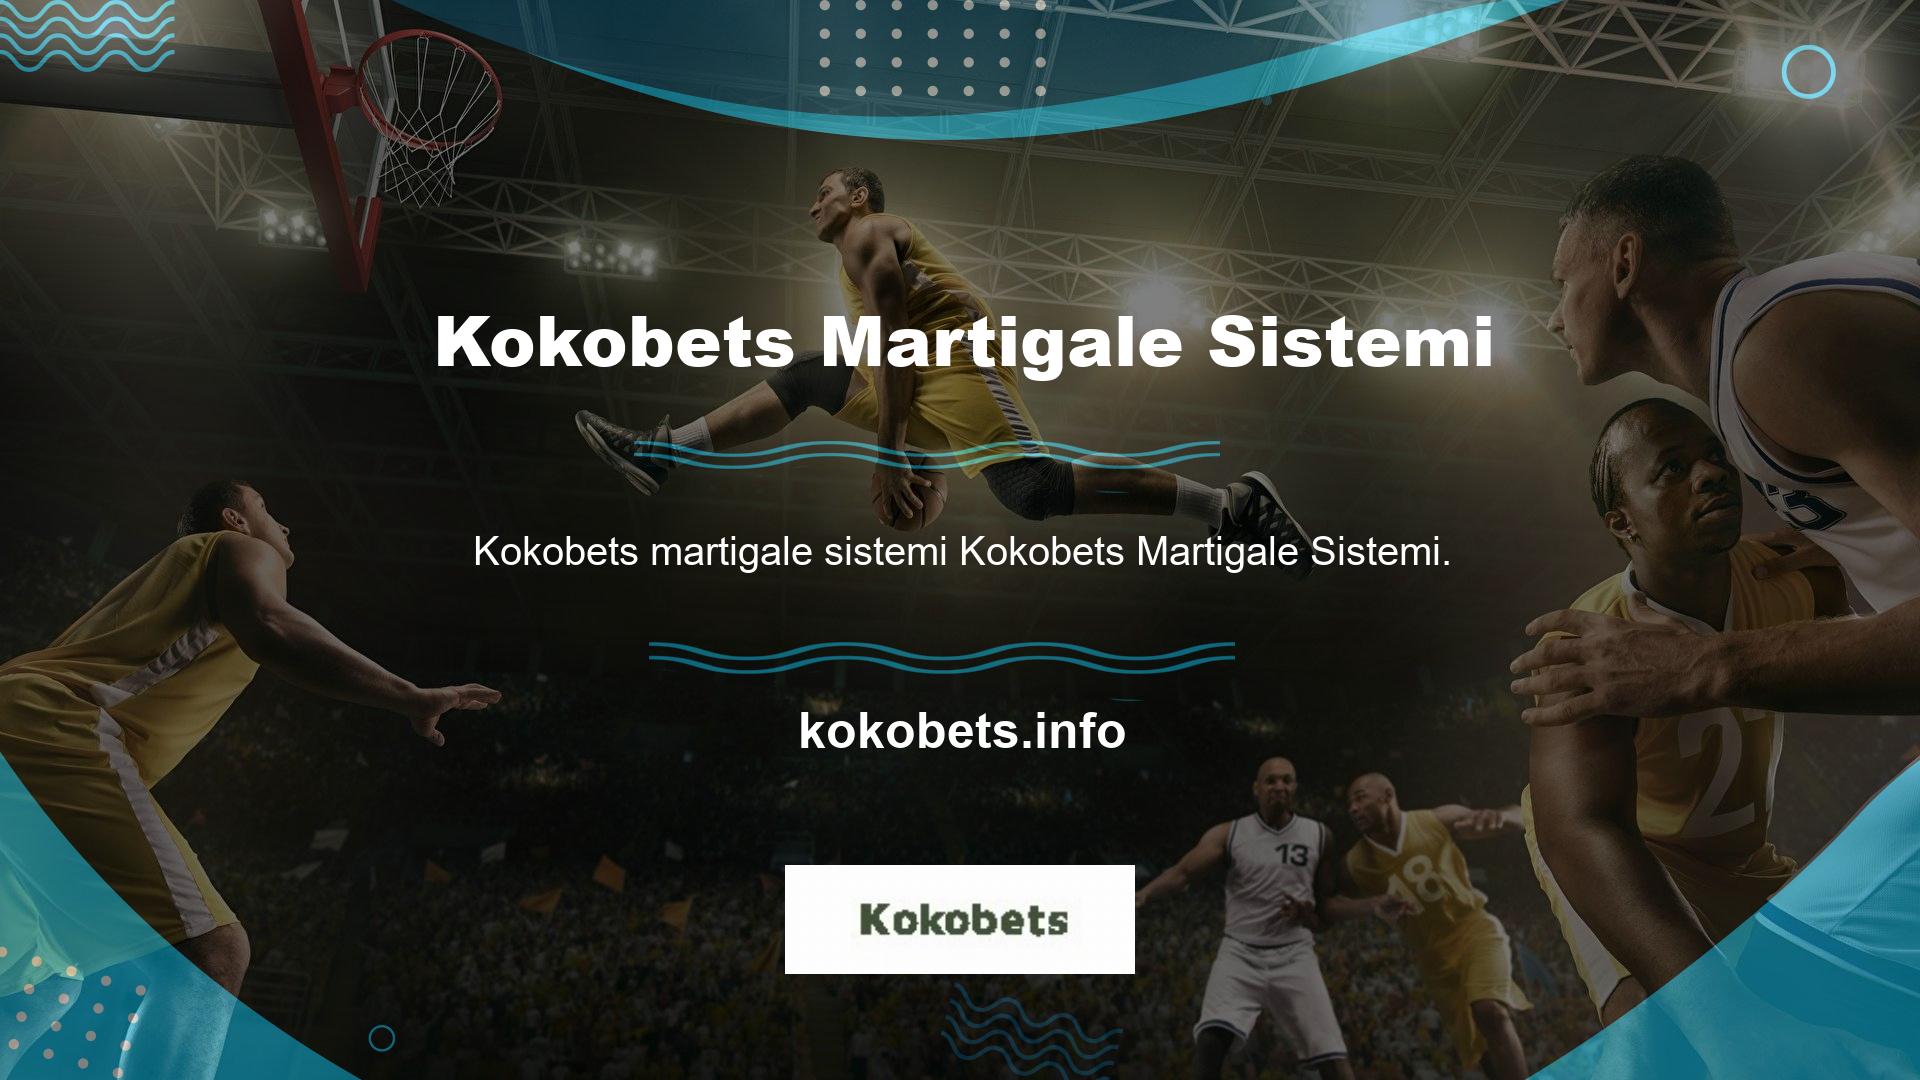The height and width of the screenshot is (1080, 1920).
Task: Click the wavy divider above kokobets.info
Action: point(941,657)
